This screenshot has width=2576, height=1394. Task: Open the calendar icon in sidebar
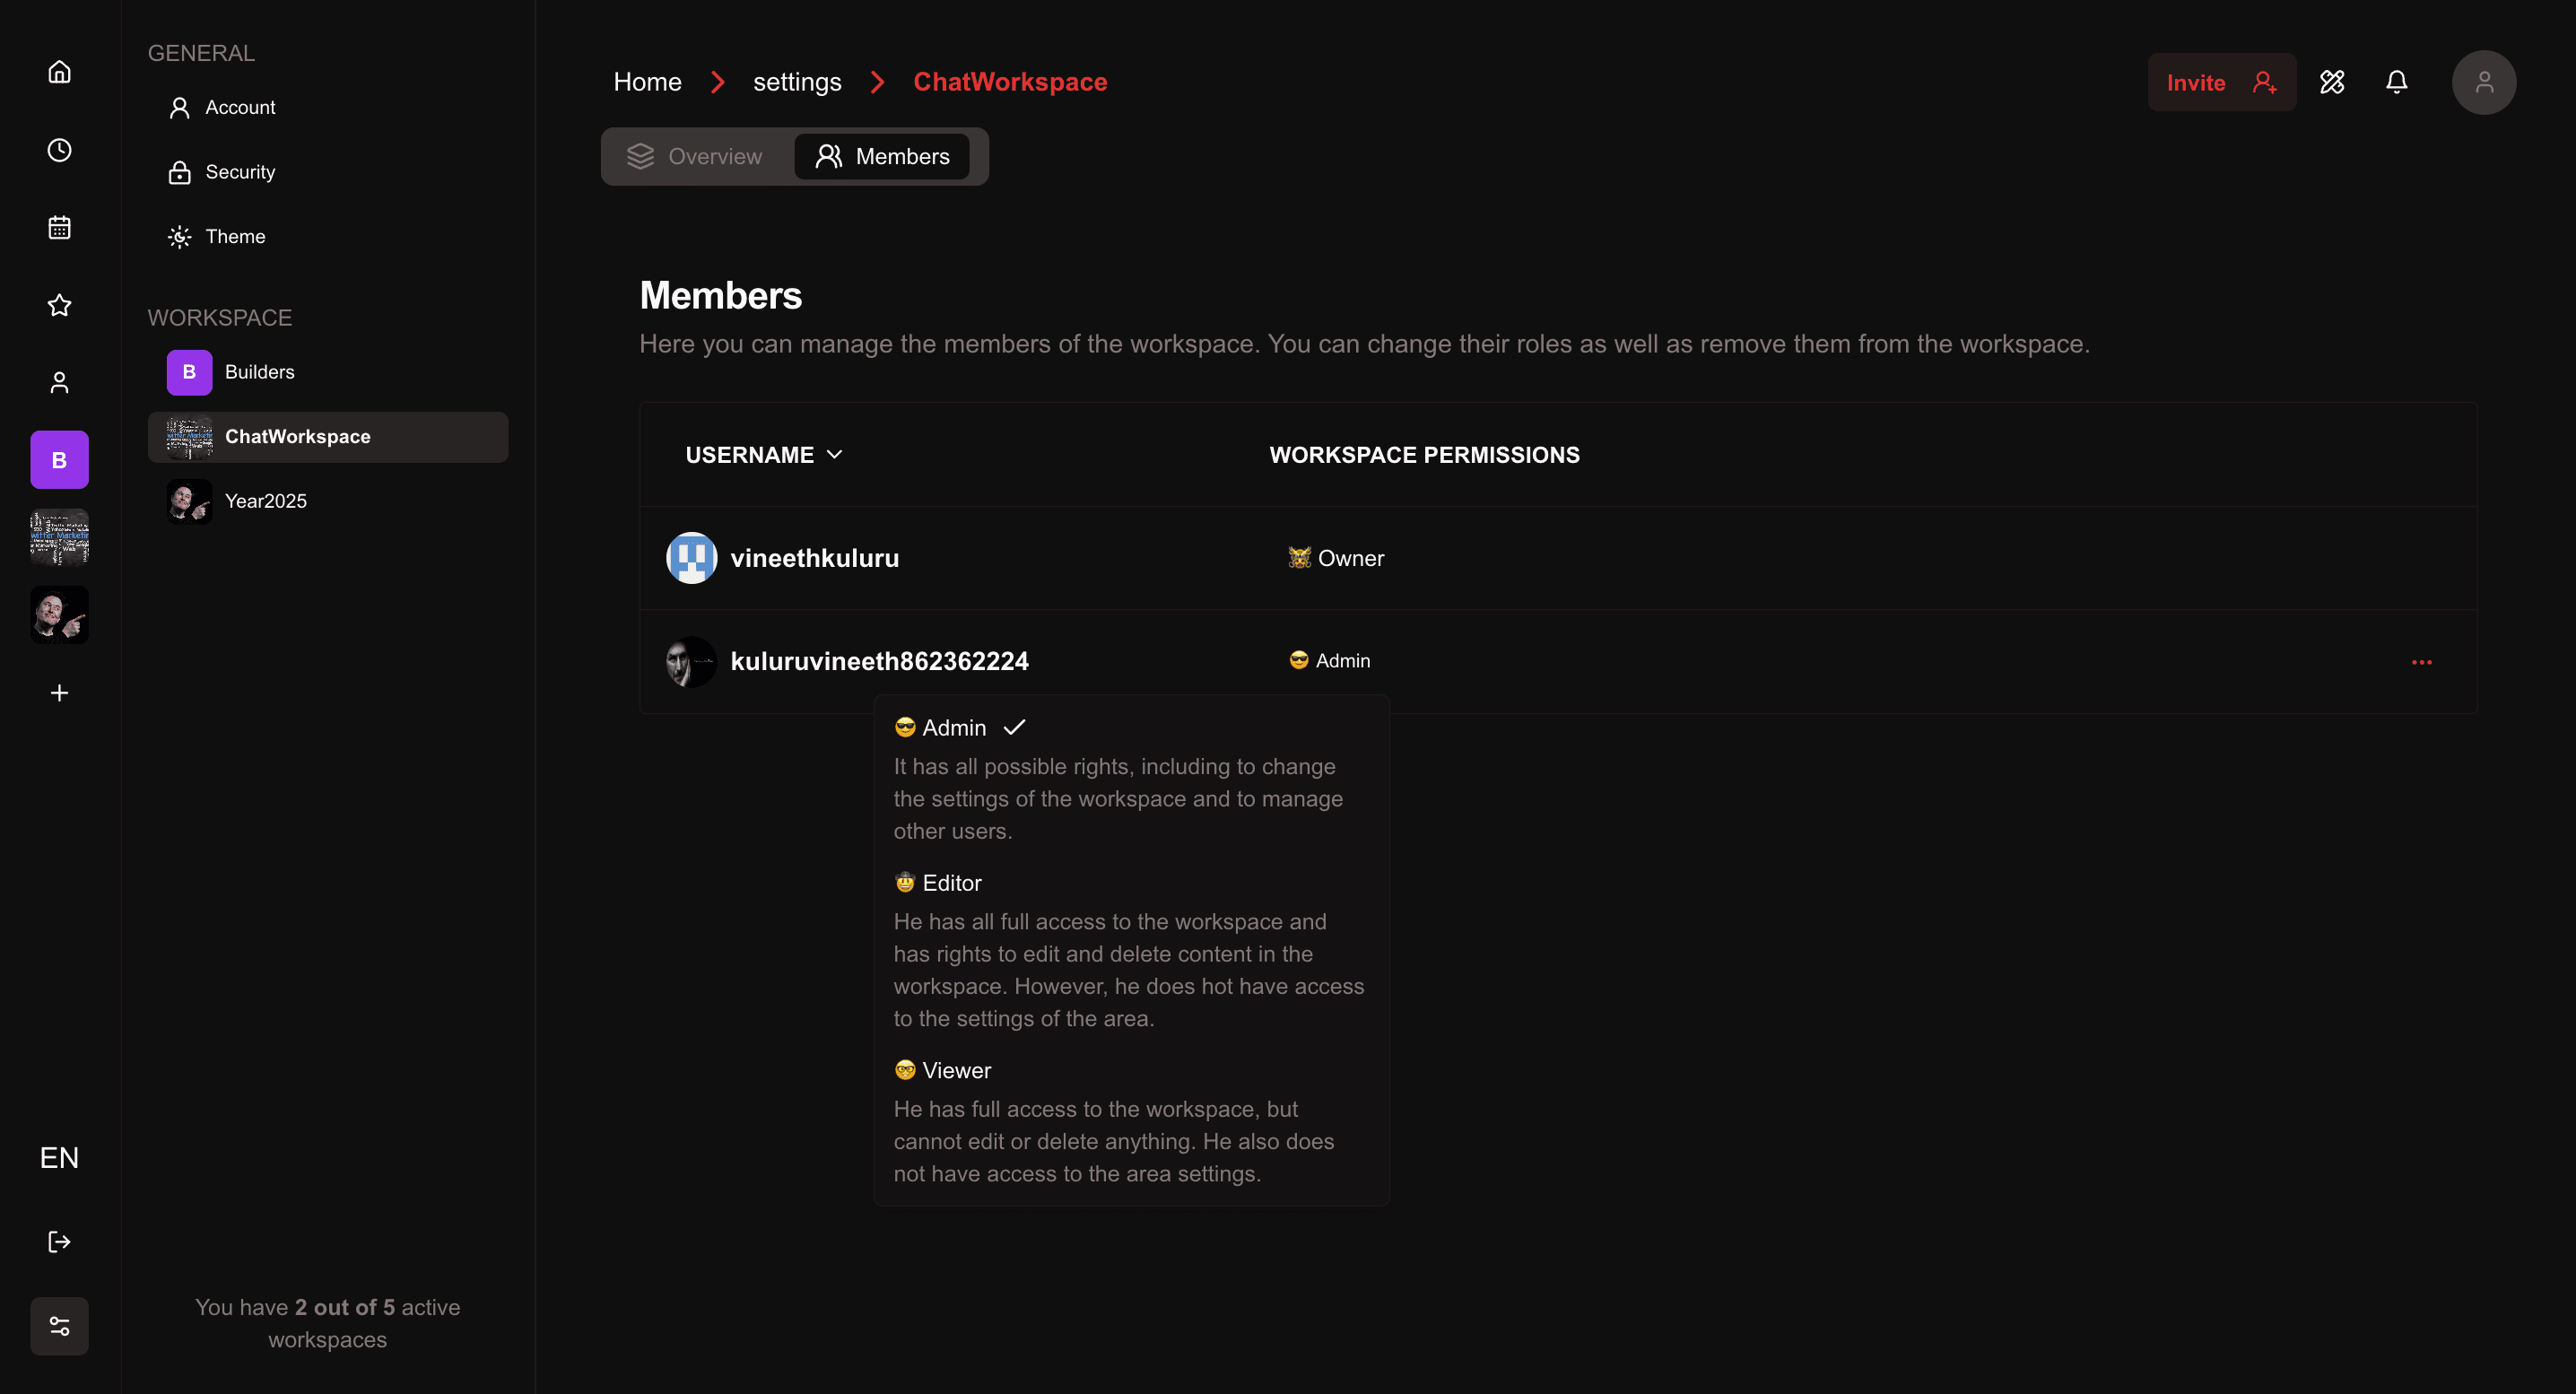(x=59, y=227)
